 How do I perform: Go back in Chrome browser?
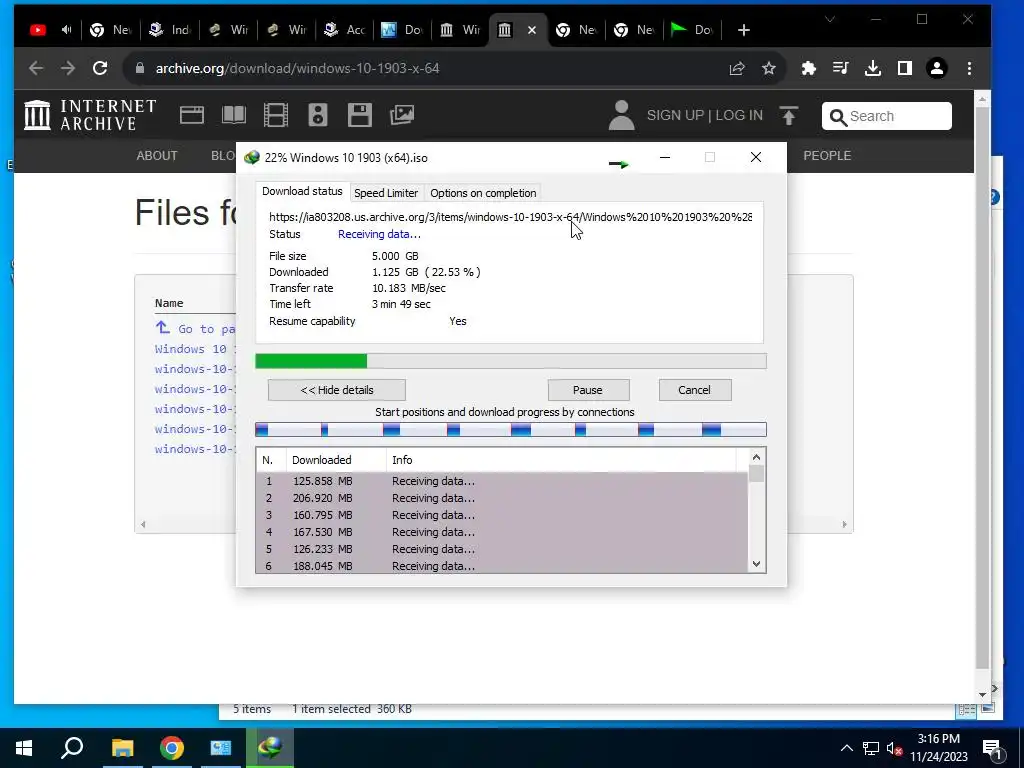point(36,68)
